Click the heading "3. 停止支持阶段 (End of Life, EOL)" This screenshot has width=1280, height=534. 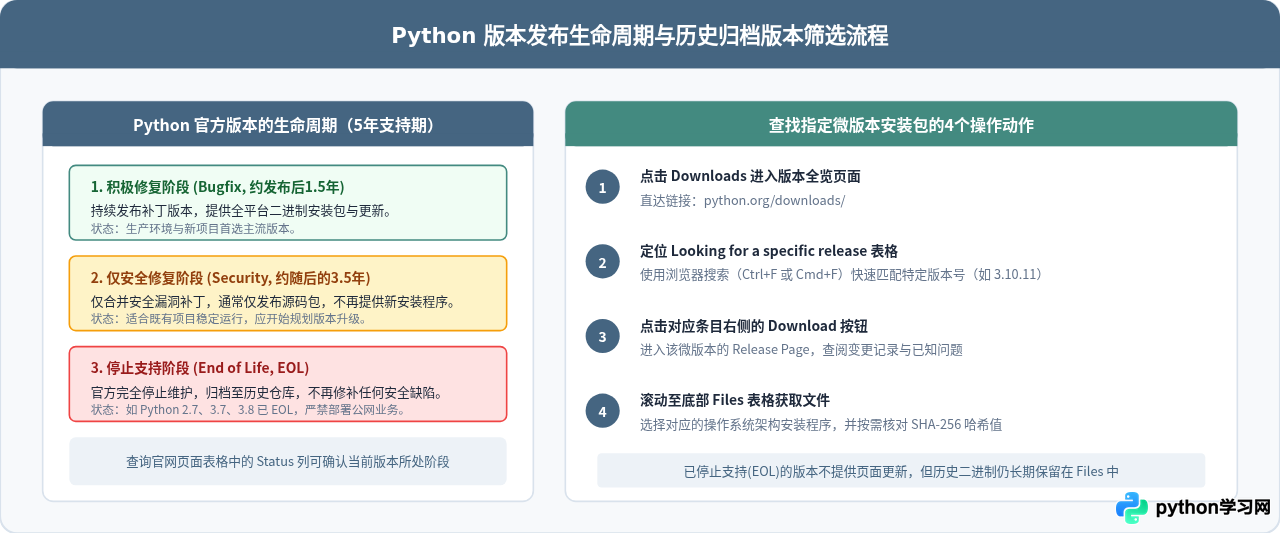(200, 368)
